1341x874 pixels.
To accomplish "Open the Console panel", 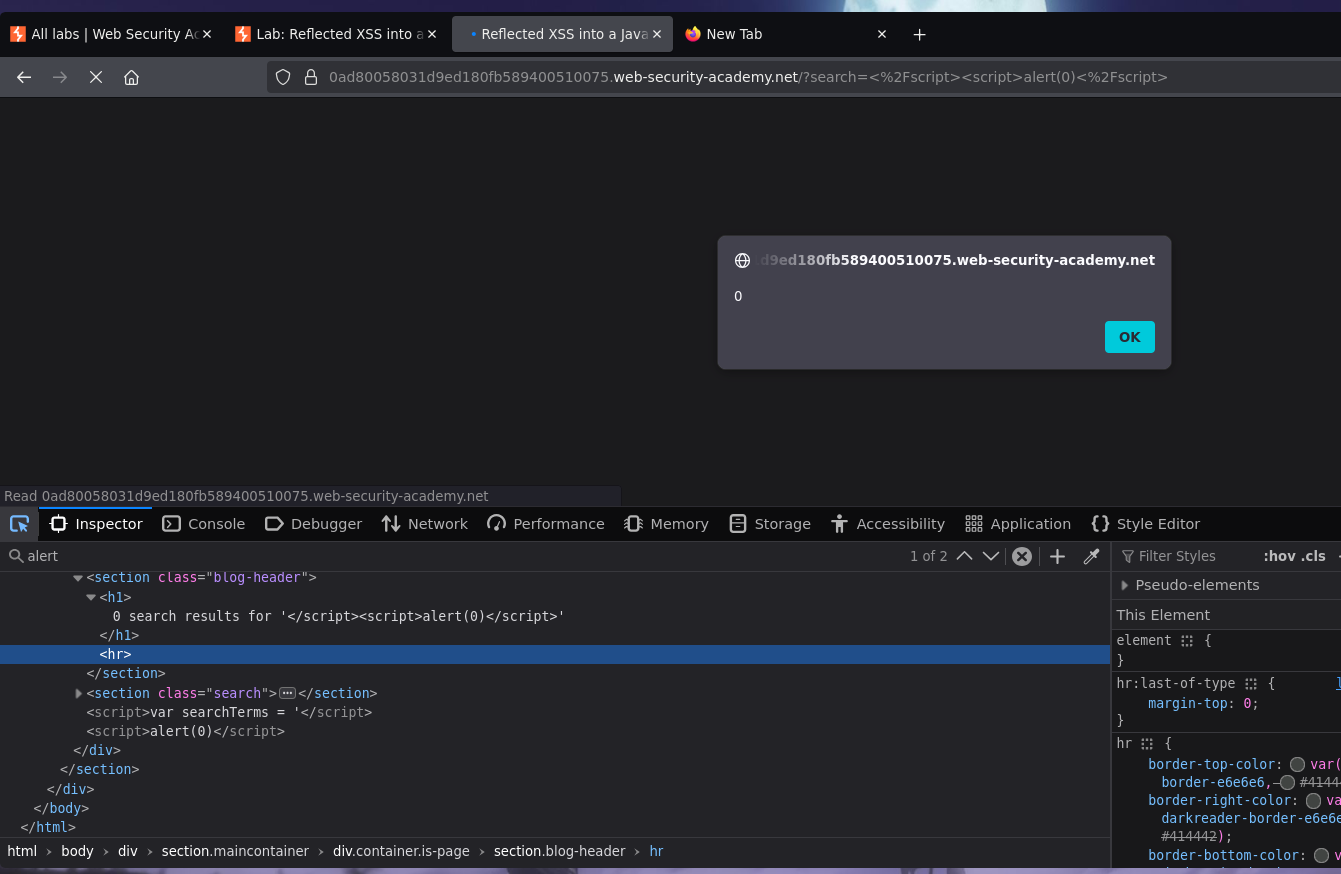I will pyautogui.click(x=204, y=524).
